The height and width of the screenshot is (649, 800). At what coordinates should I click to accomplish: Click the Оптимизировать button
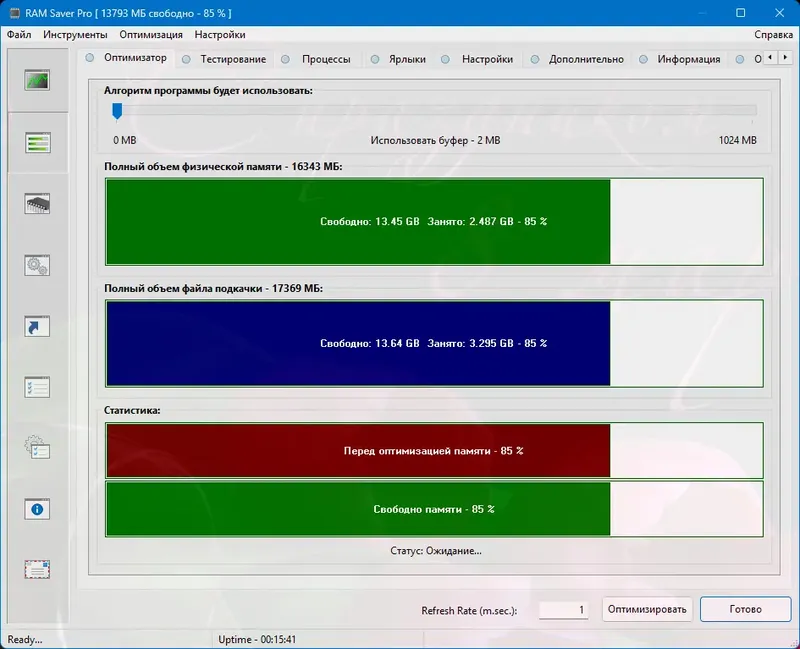(x=647, y=609)
